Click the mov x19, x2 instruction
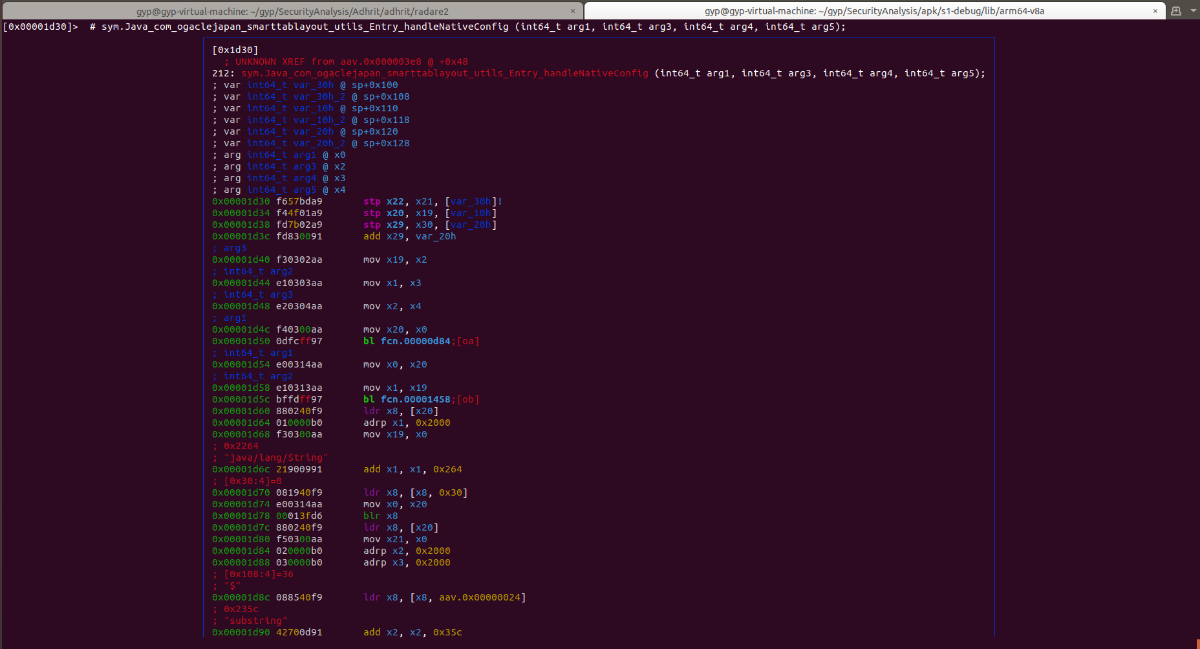1200x649 pixels. pyautogui.click(x=395, y=260)
